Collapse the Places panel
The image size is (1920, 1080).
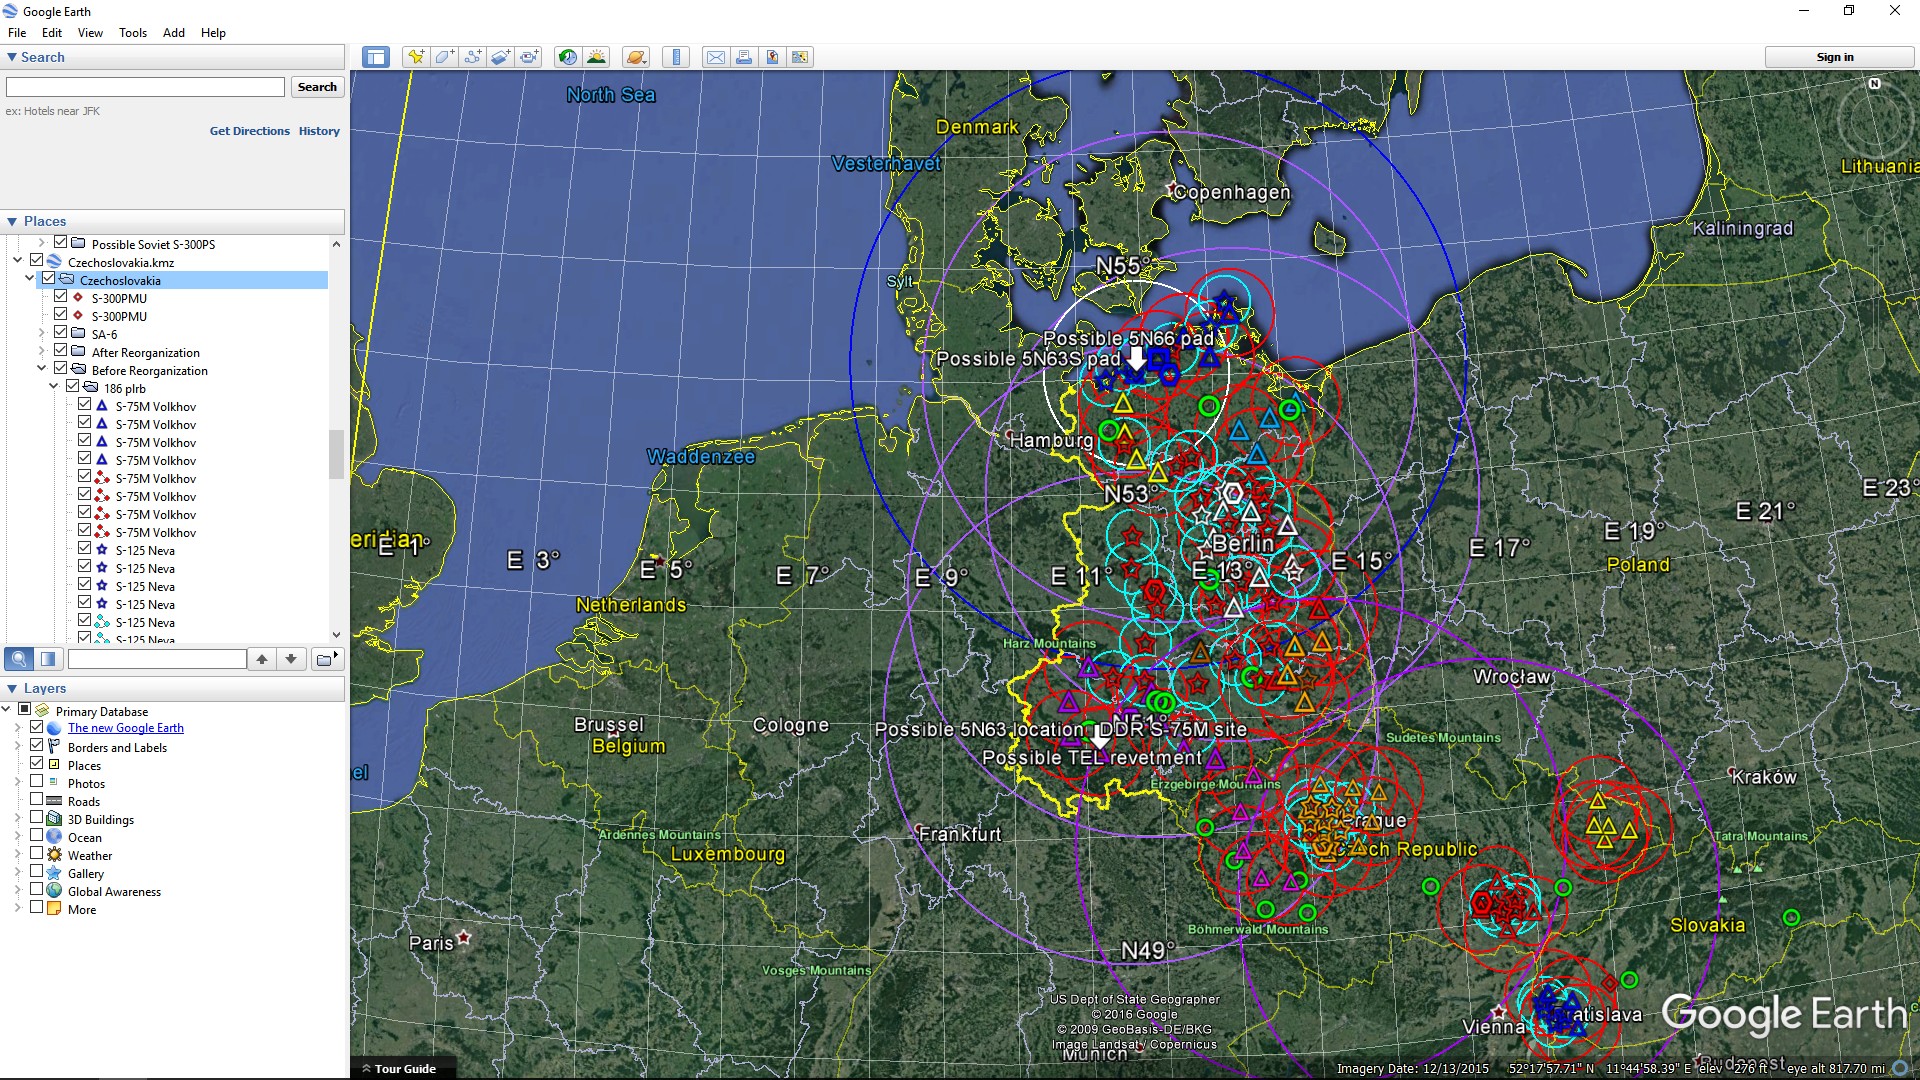(12, 221)
